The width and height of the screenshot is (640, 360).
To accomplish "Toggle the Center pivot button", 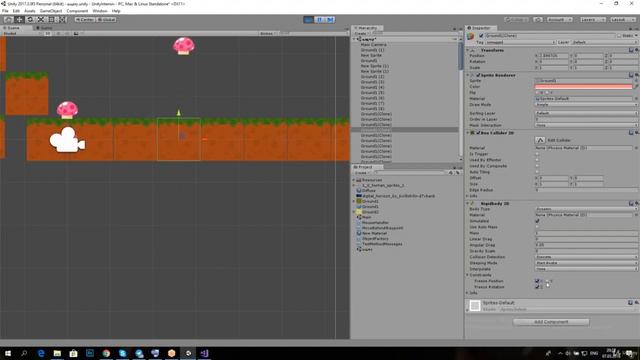I will [84, 20].
